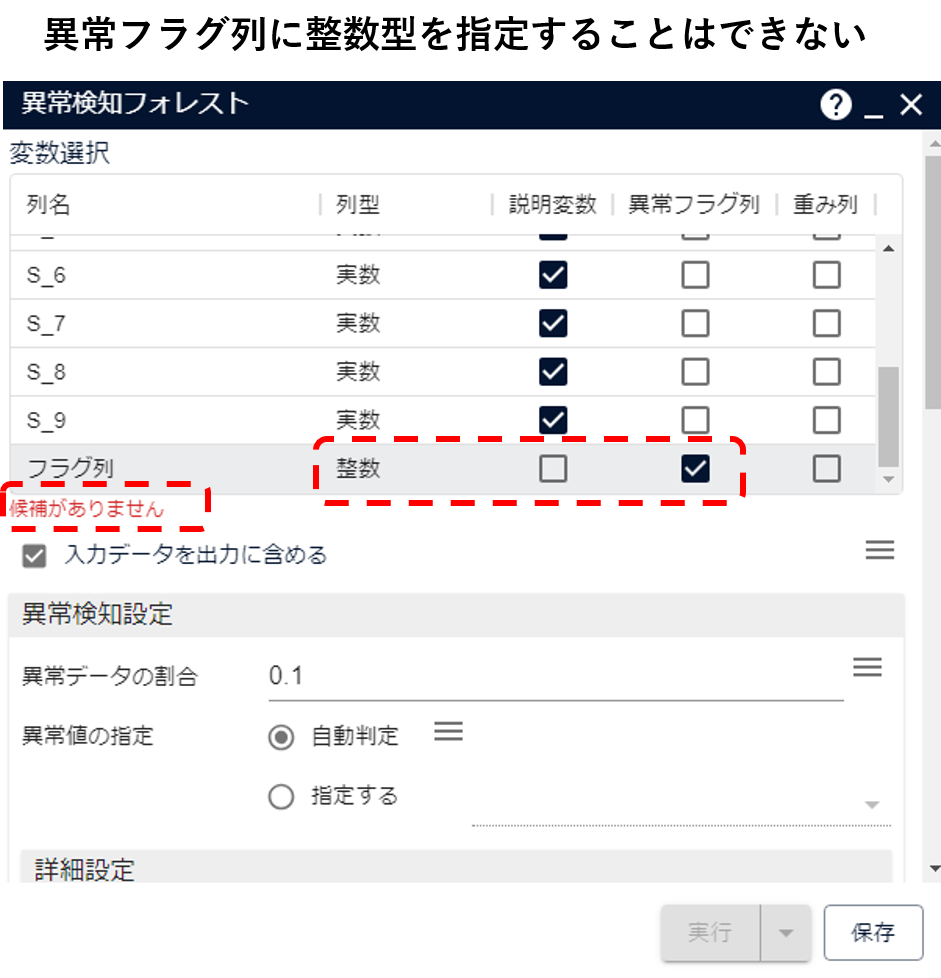This screenshot has width=941, height=978.
Task: Select the 自動判定 radio button
Action: click(281, 737)
